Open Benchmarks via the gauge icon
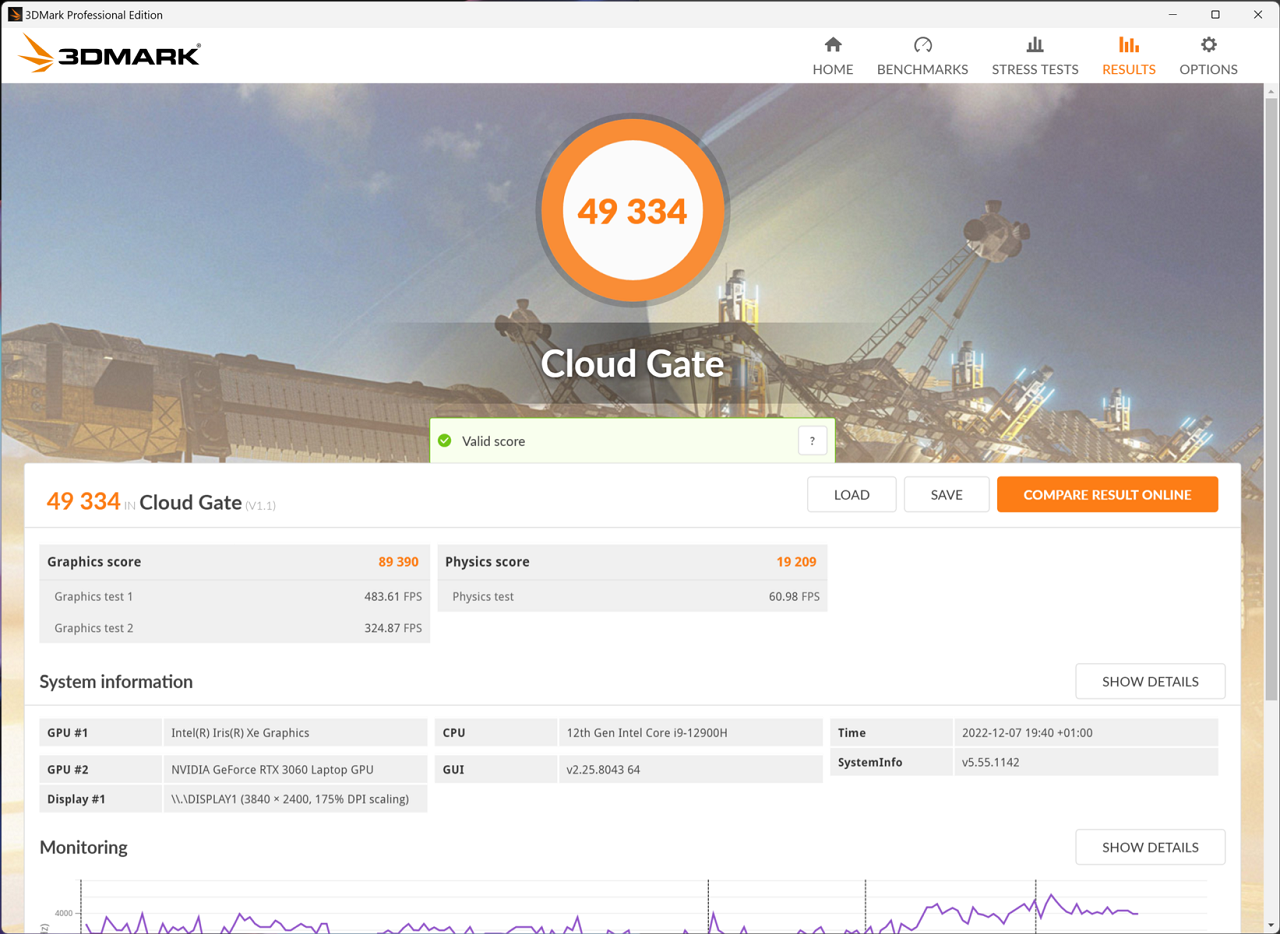Screen dimensions: 1280x934 (922, 45)
